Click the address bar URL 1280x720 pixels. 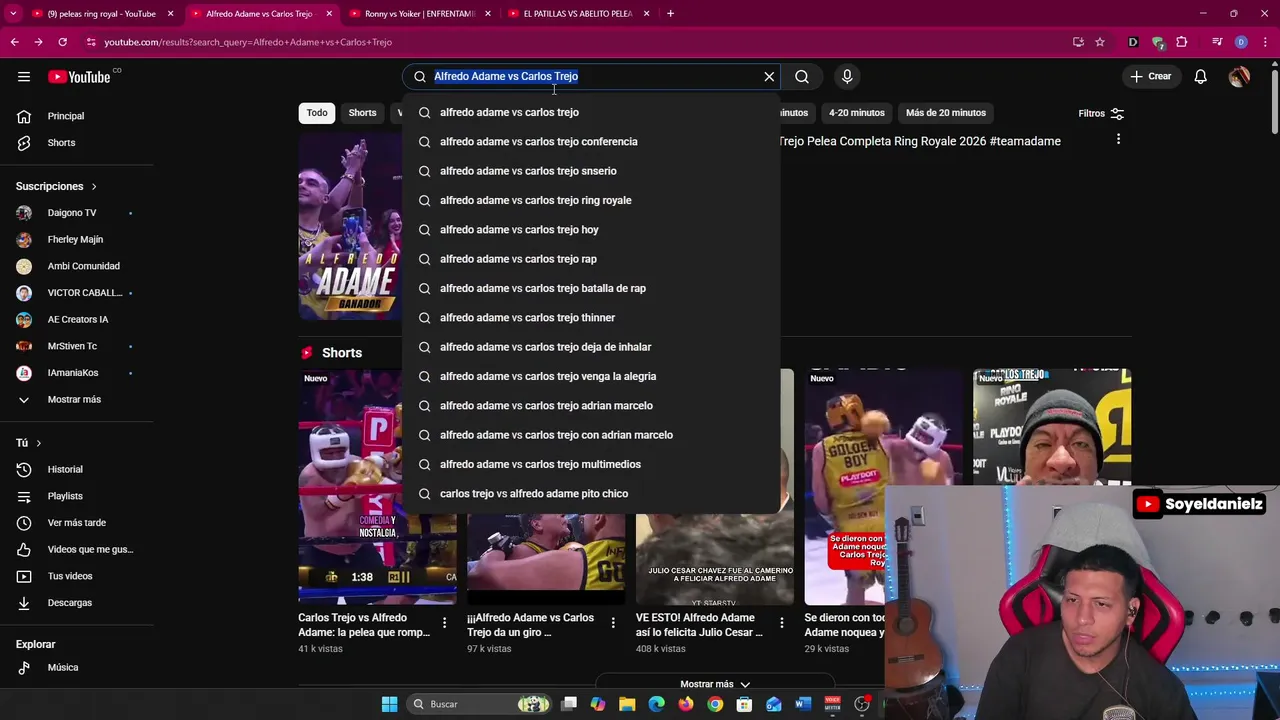(248, 42)
